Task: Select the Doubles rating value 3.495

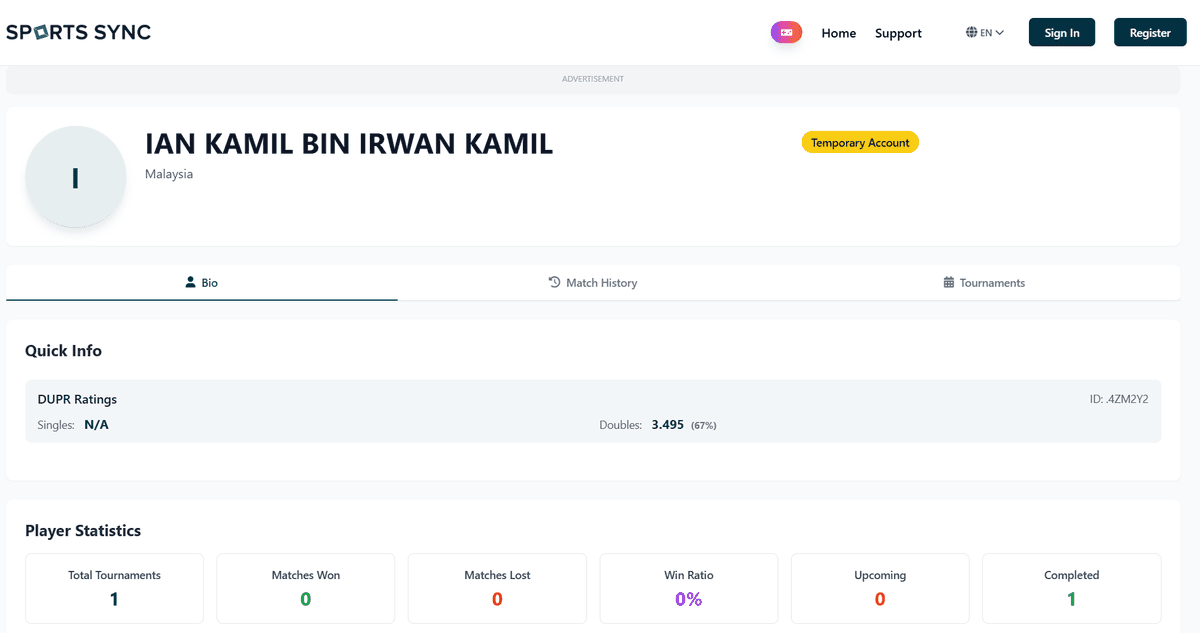Action: click(667, 424)
